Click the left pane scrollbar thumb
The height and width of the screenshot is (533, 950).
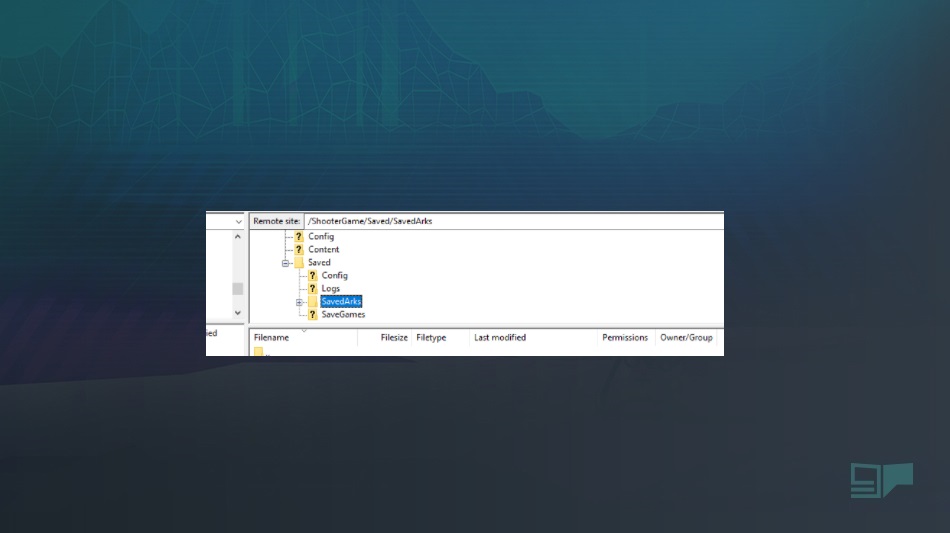pyautogui.click(x=238, y=288)
